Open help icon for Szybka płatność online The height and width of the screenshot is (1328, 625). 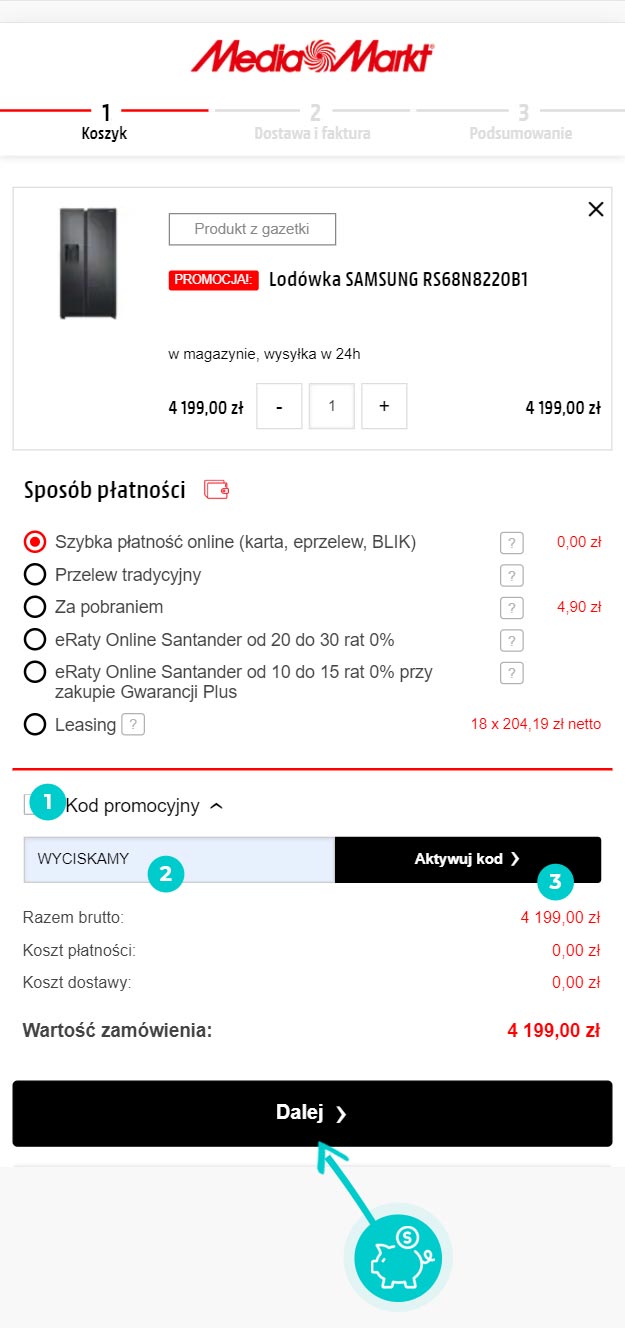[511, 543]
